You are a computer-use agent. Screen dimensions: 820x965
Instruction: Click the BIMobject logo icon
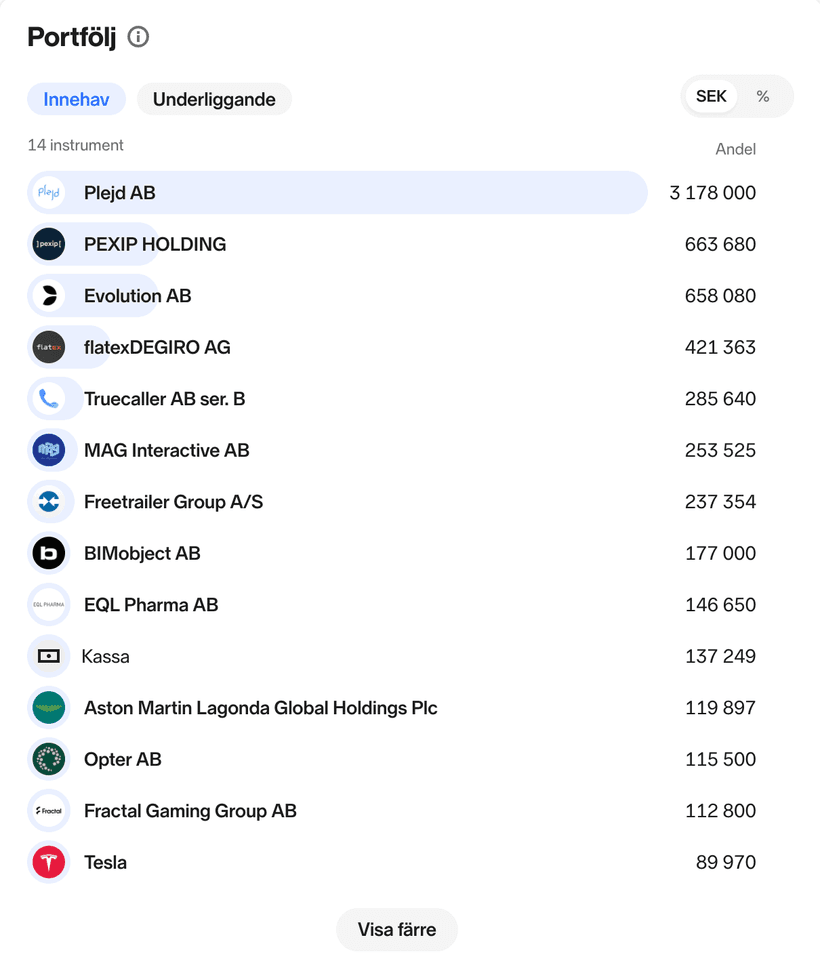48,553
